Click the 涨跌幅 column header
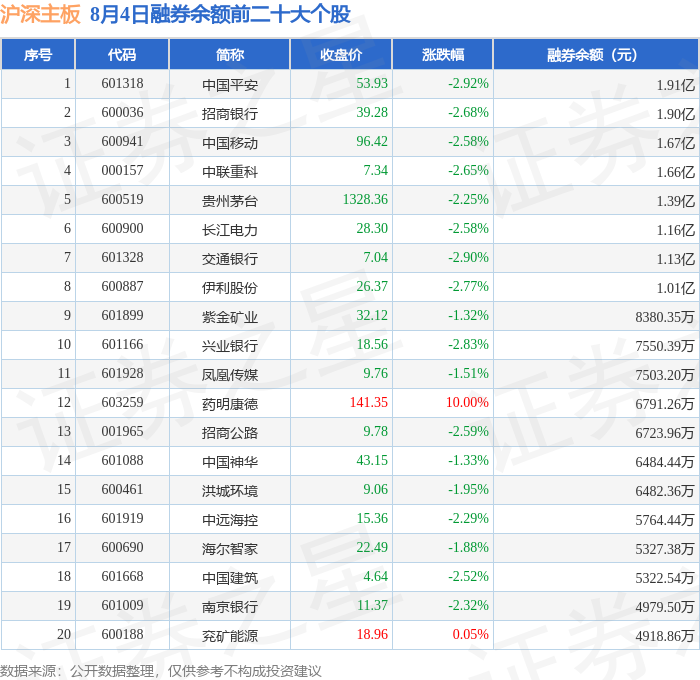The image size is (700, 680). [x=442, y=54]
